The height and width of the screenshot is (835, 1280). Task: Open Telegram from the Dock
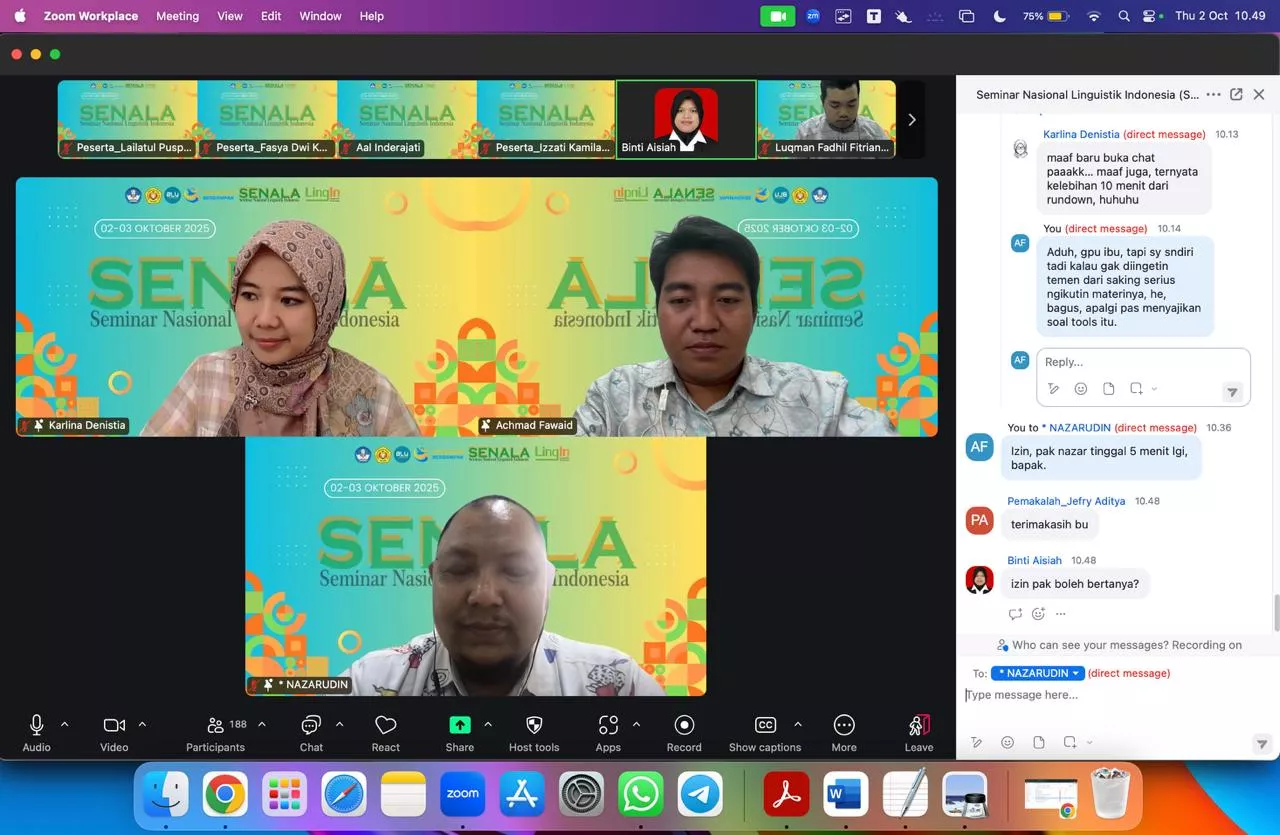coord(700,795)
